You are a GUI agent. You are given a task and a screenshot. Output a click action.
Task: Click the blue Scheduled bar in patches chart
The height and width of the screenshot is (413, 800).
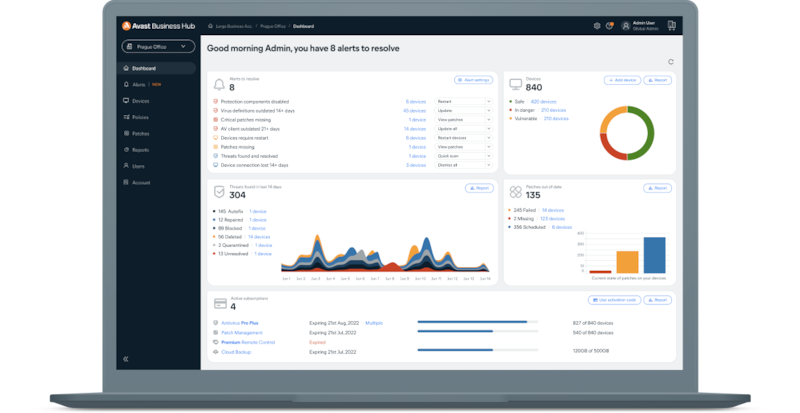click(655, 255)
